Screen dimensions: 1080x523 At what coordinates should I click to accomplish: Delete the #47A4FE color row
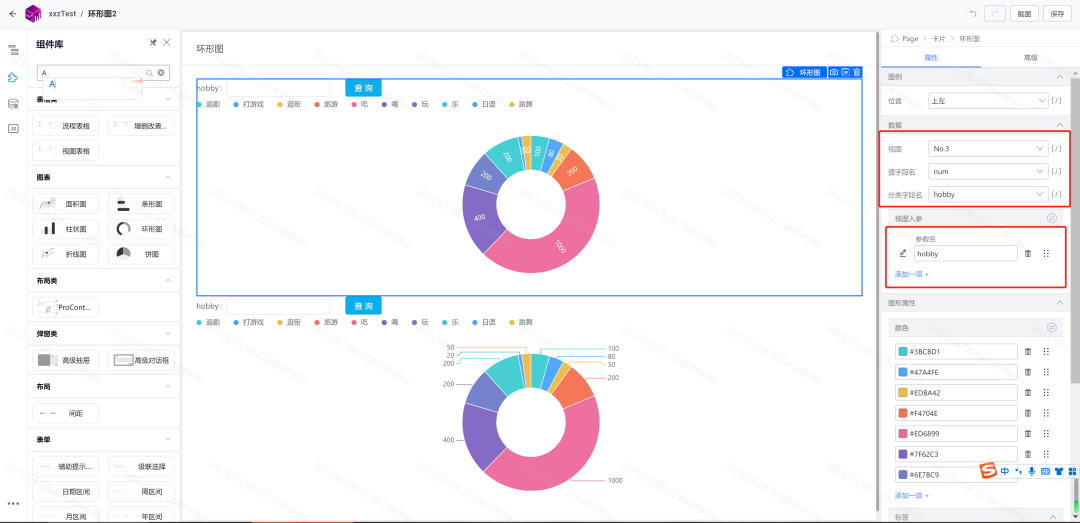coord(1028,372)
